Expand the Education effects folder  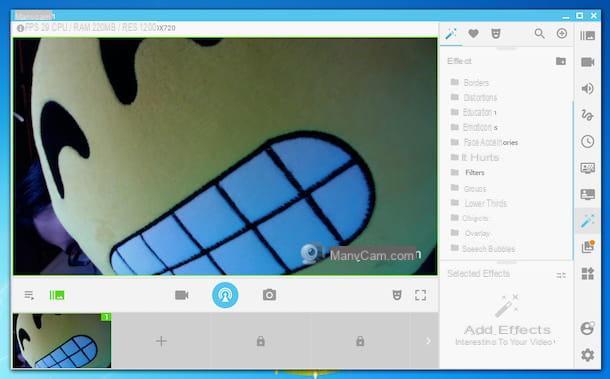tap(473, 112)
